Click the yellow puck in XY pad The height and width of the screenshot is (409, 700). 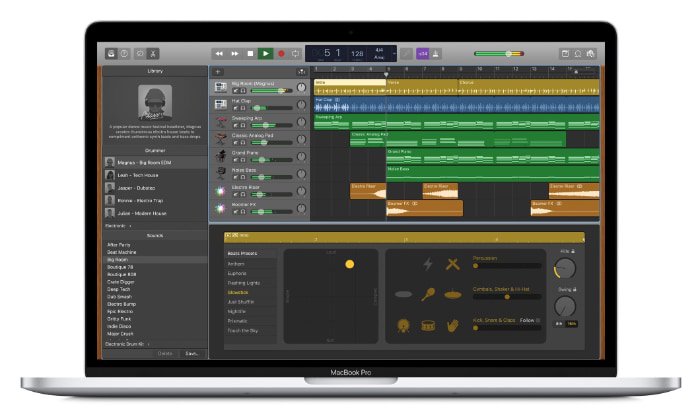pyautogui.click(x=350, y=264)
